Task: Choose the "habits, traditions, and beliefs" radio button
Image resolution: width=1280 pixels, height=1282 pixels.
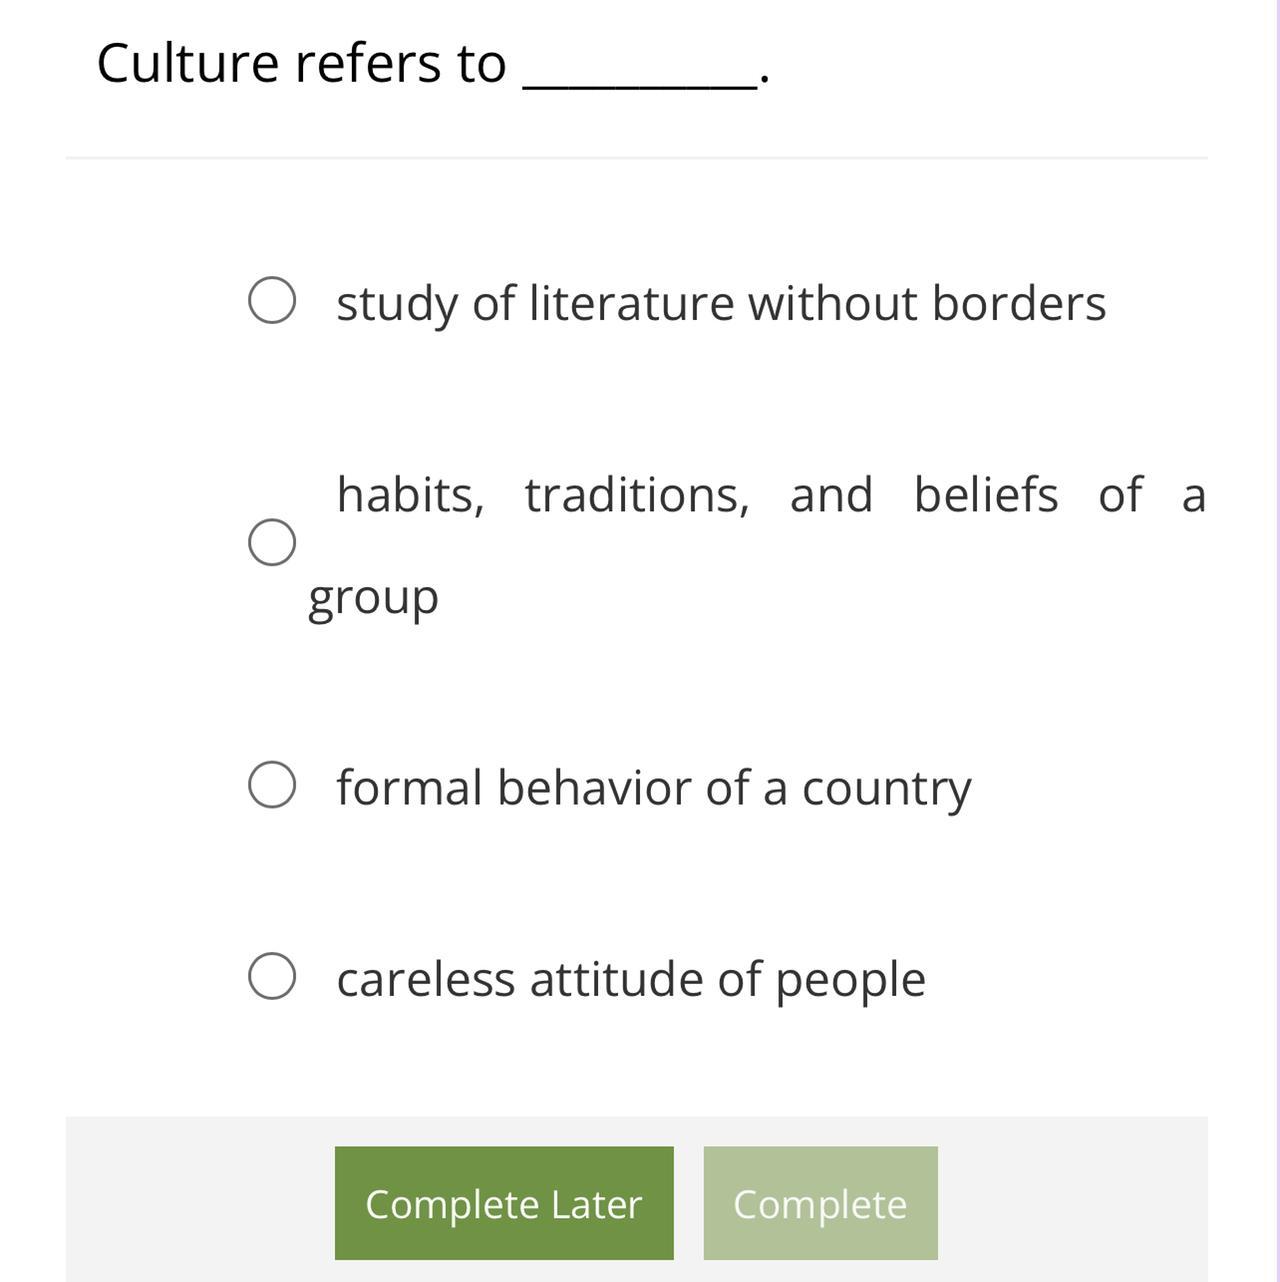Action: tap(271, 542)
